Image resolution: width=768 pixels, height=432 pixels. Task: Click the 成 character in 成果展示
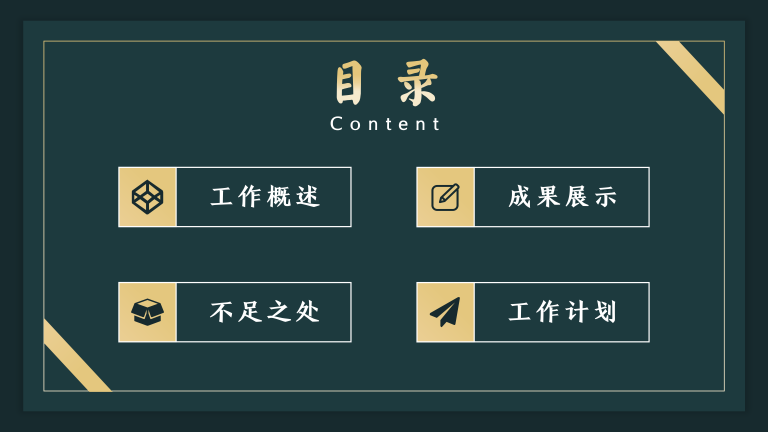pos(520,197)
